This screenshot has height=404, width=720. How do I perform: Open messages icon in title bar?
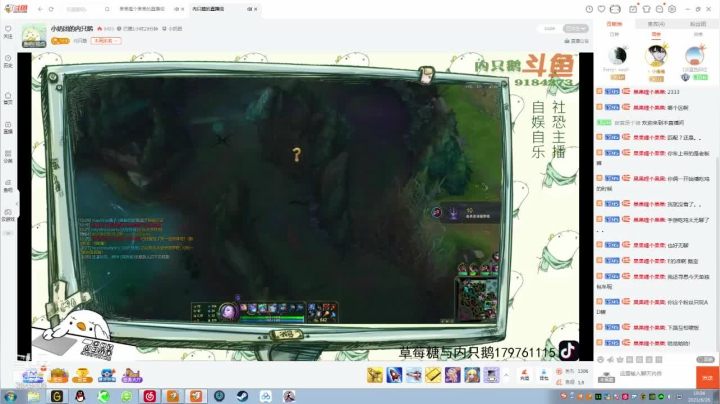point(659,9)
